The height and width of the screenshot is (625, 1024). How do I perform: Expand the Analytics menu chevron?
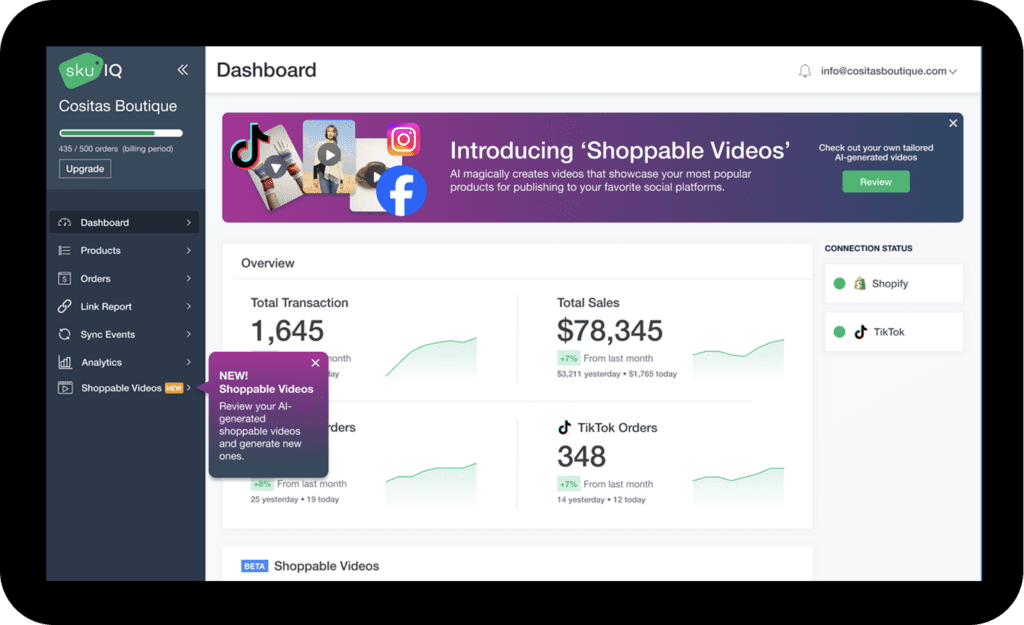point(189,362)
